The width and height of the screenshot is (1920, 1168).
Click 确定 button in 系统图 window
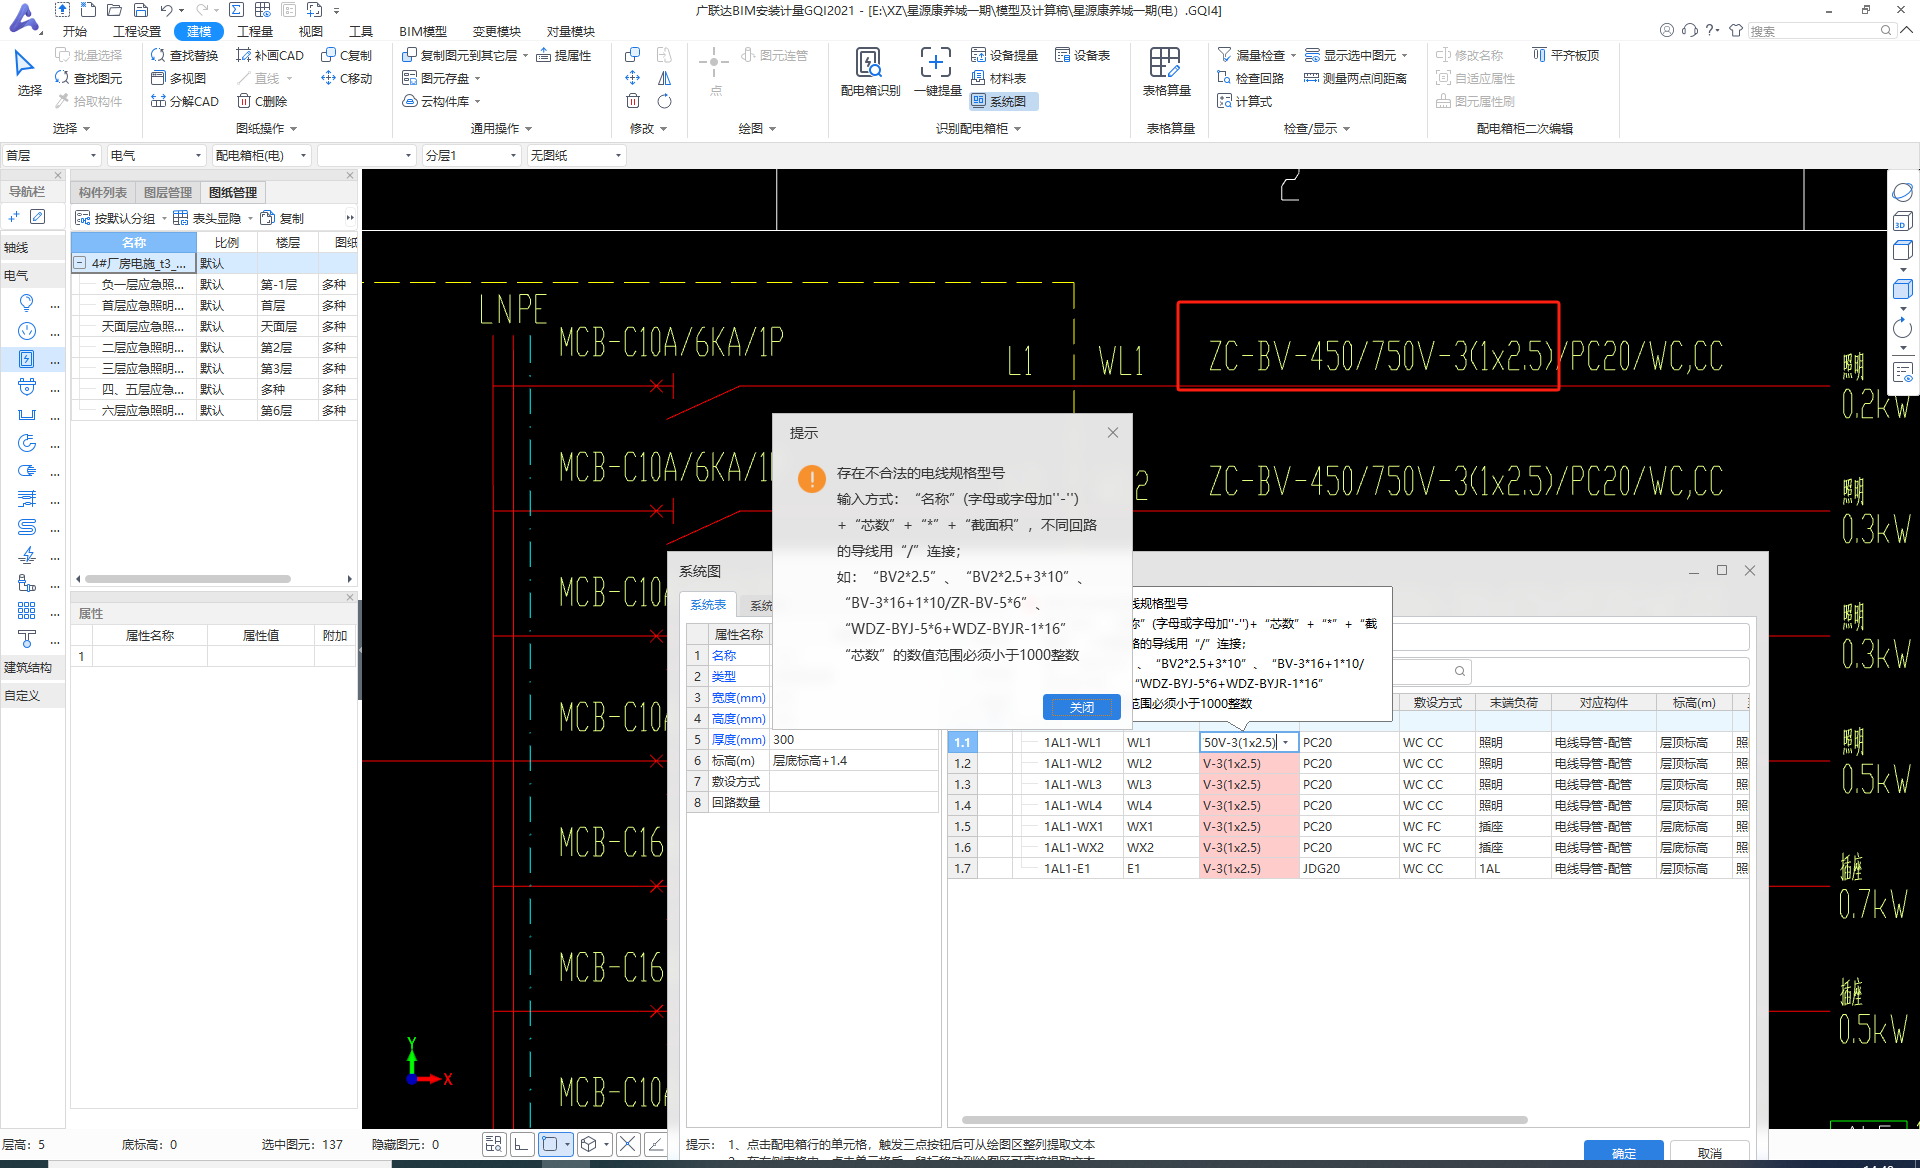[x=1624, y=1152]
